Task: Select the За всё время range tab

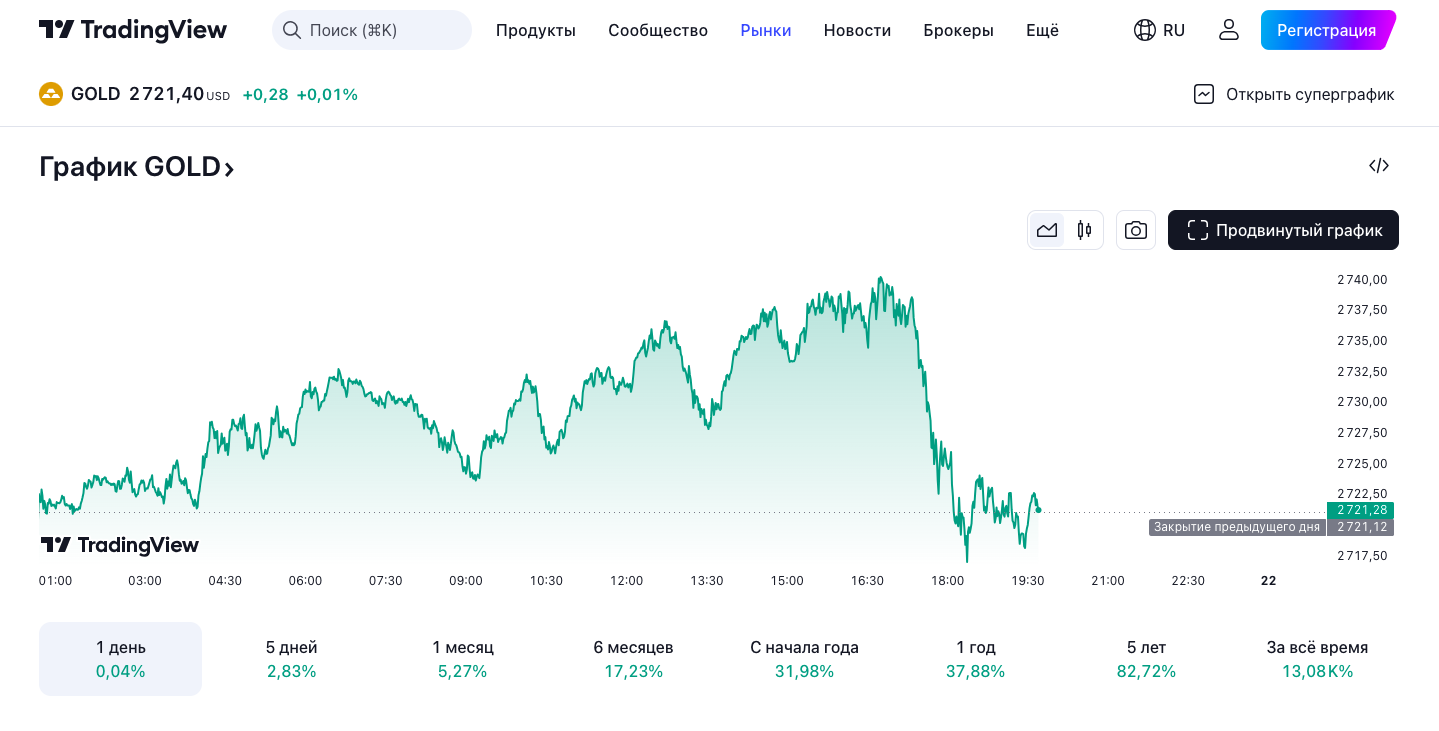Action: [x=1318, y=659]
